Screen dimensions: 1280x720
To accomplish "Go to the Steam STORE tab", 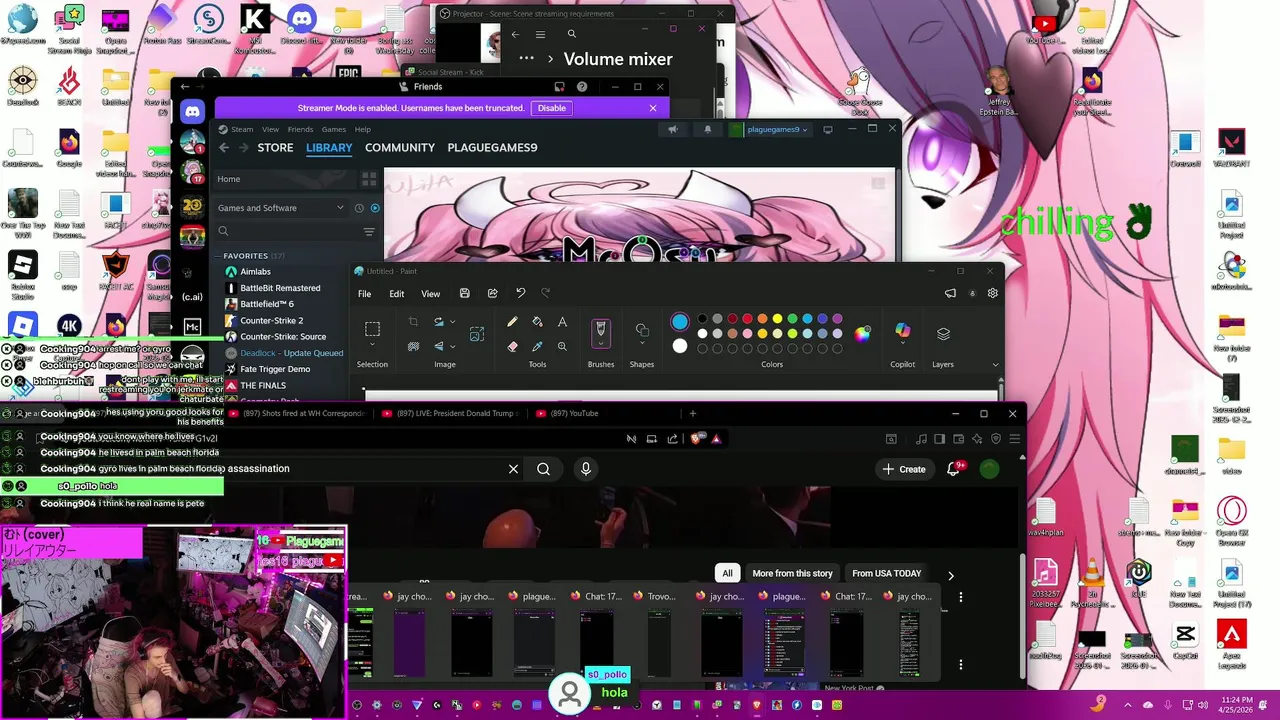I will (275, 147).
